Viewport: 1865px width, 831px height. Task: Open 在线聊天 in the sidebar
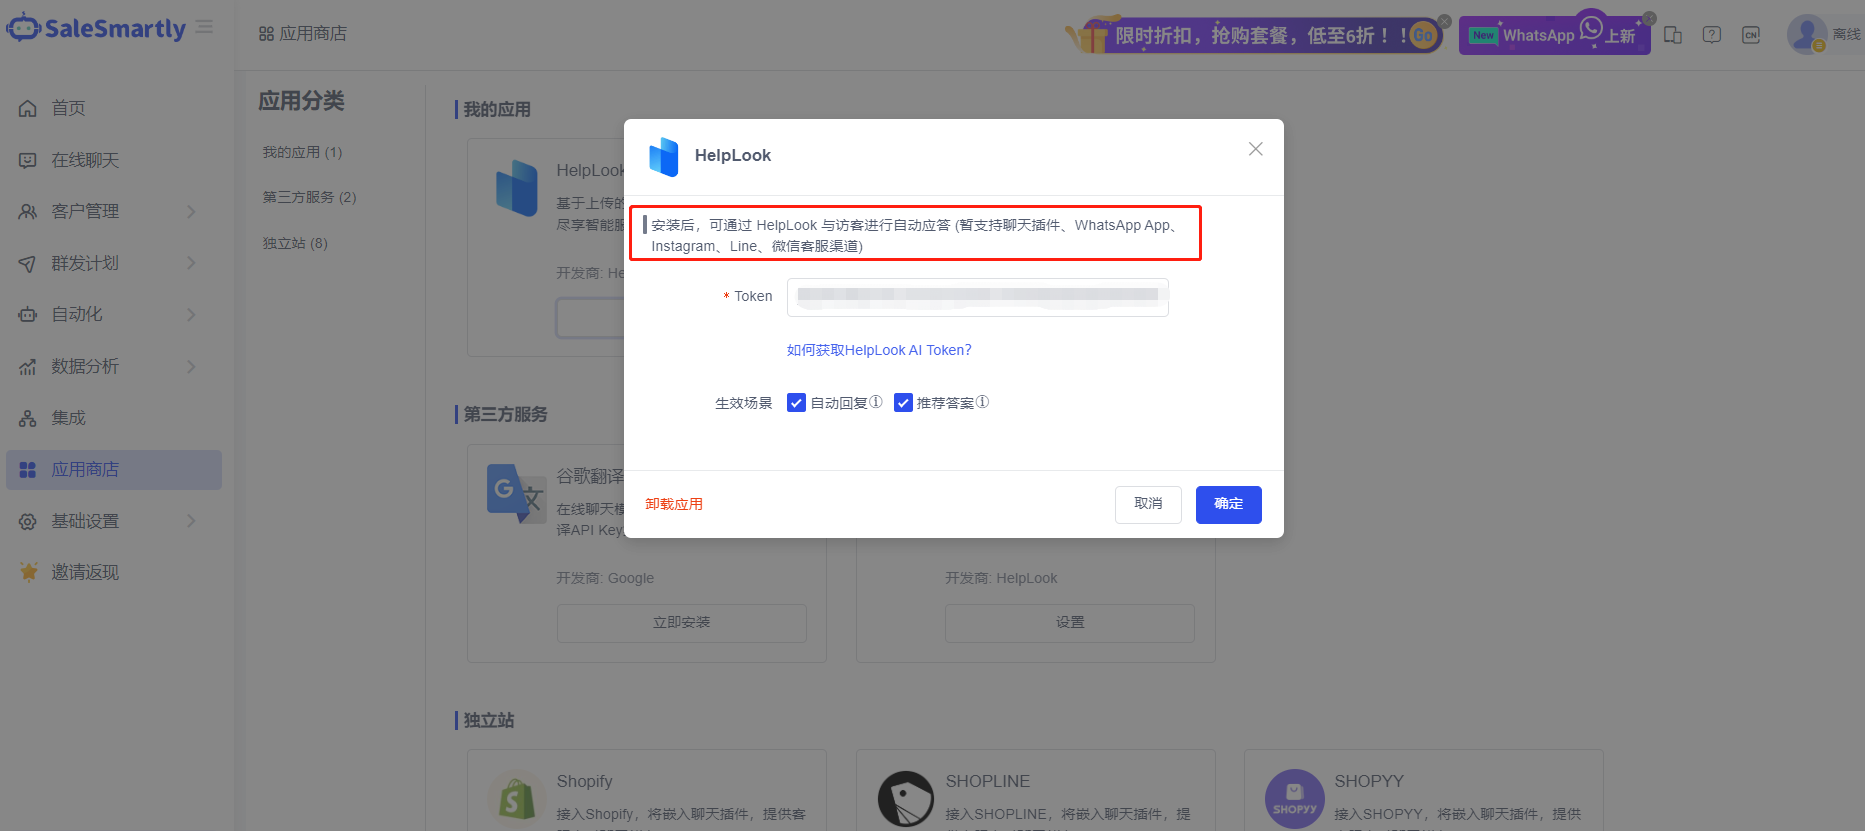(x=114, y=160)
